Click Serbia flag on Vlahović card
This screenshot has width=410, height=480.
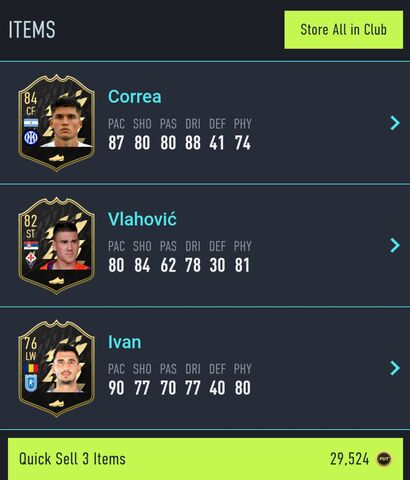click(x=31, y=246)
